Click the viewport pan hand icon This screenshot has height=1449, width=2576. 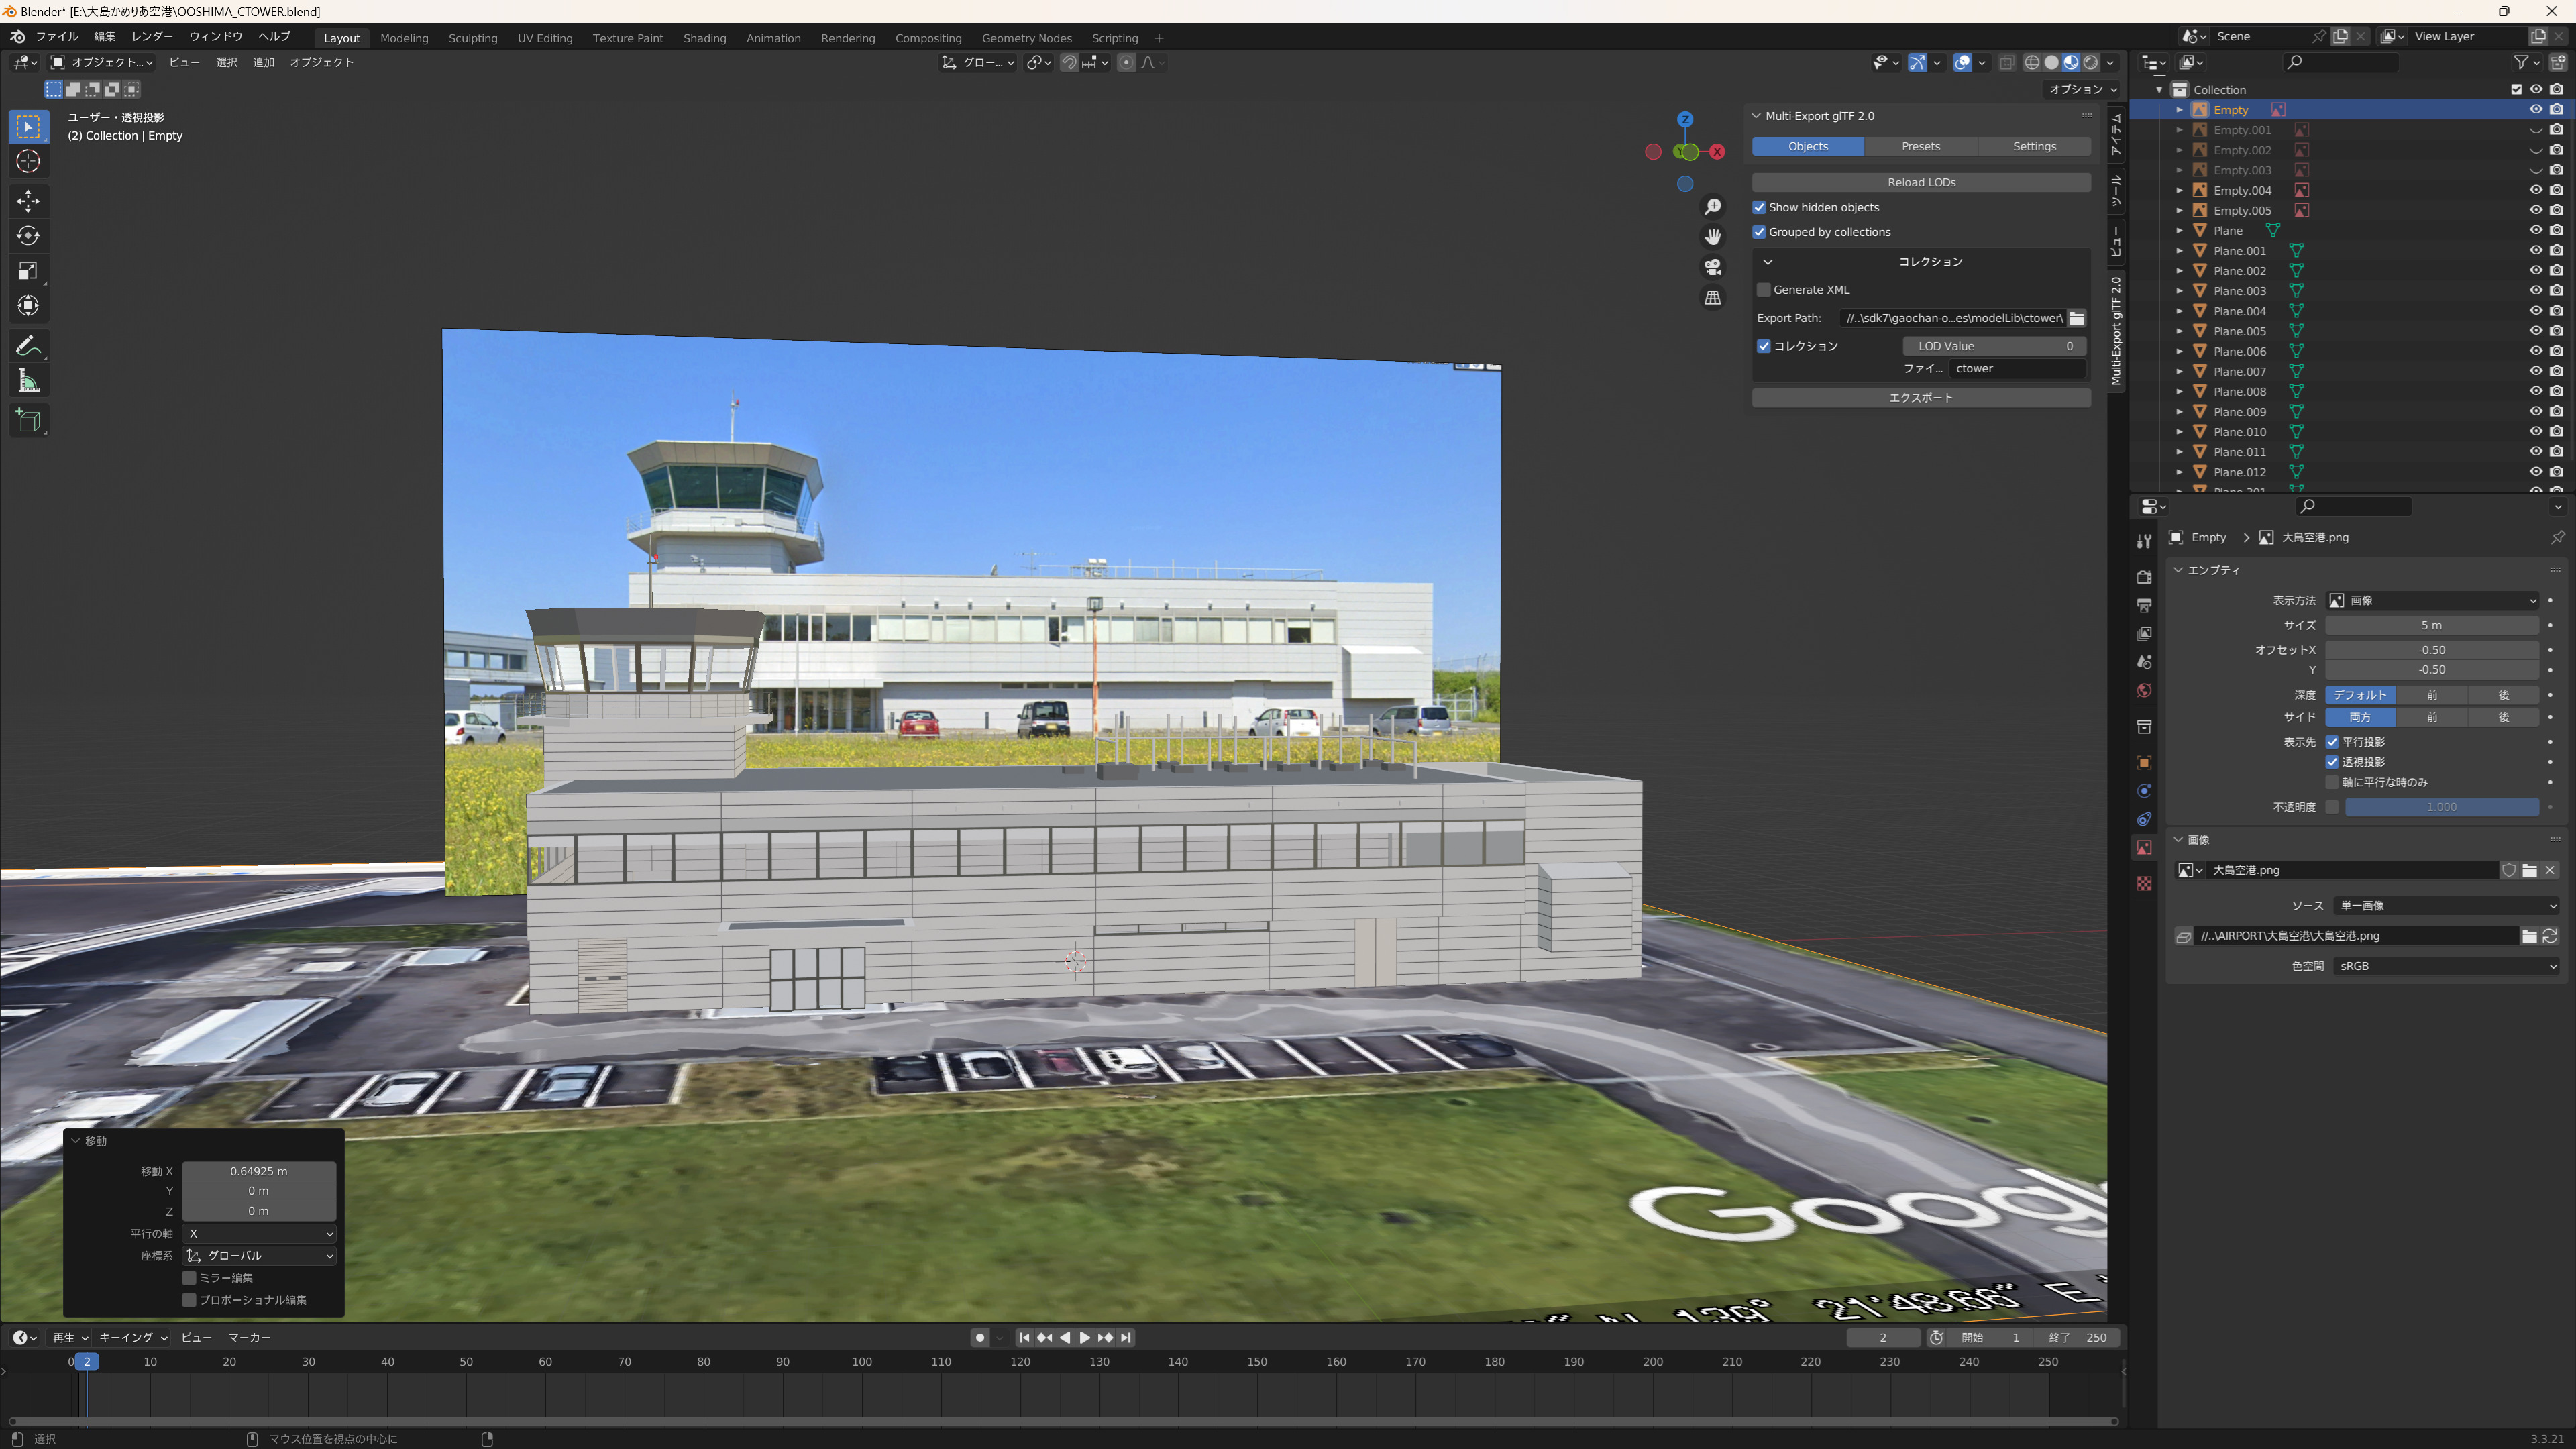click(x=1713, y=237)
